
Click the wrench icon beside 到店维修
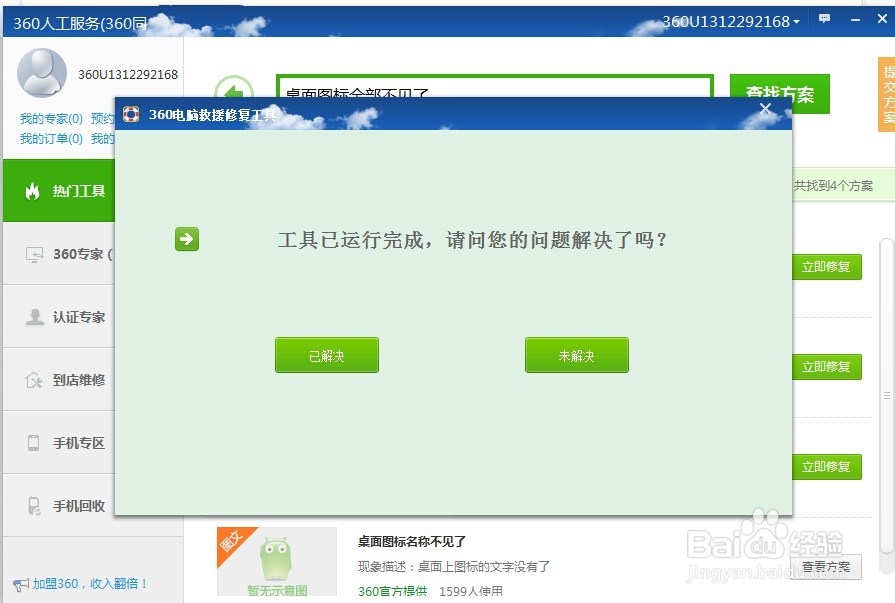pyautogui.click(x=34, y=380)
